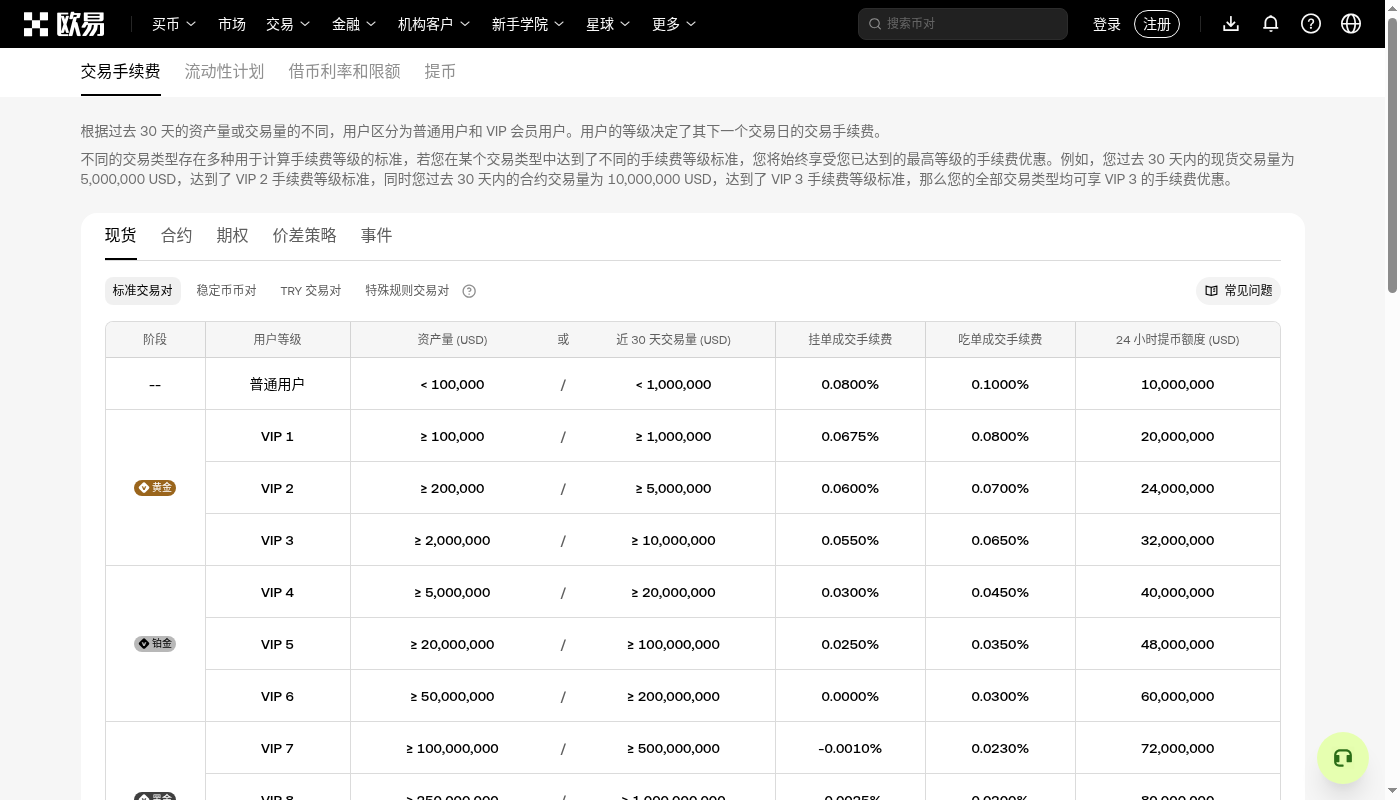Click the 0.0000% maker fee for VIP 6

tap(851, 697)
